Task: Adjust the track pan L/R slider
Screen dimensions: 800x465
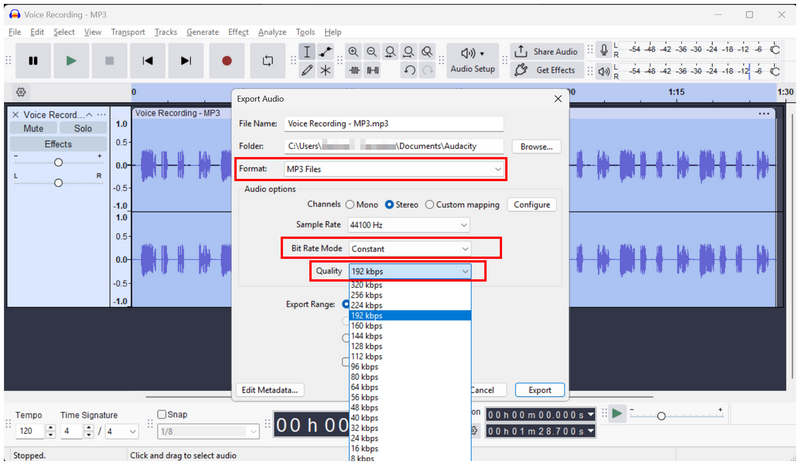Action: pos(58,183)
